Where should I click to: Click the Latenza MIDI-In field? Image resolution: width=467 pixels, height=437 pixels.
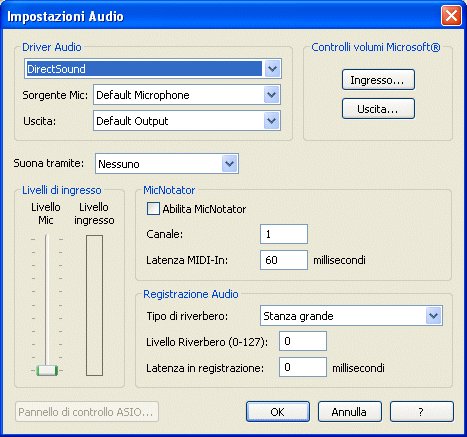[284, 260]
